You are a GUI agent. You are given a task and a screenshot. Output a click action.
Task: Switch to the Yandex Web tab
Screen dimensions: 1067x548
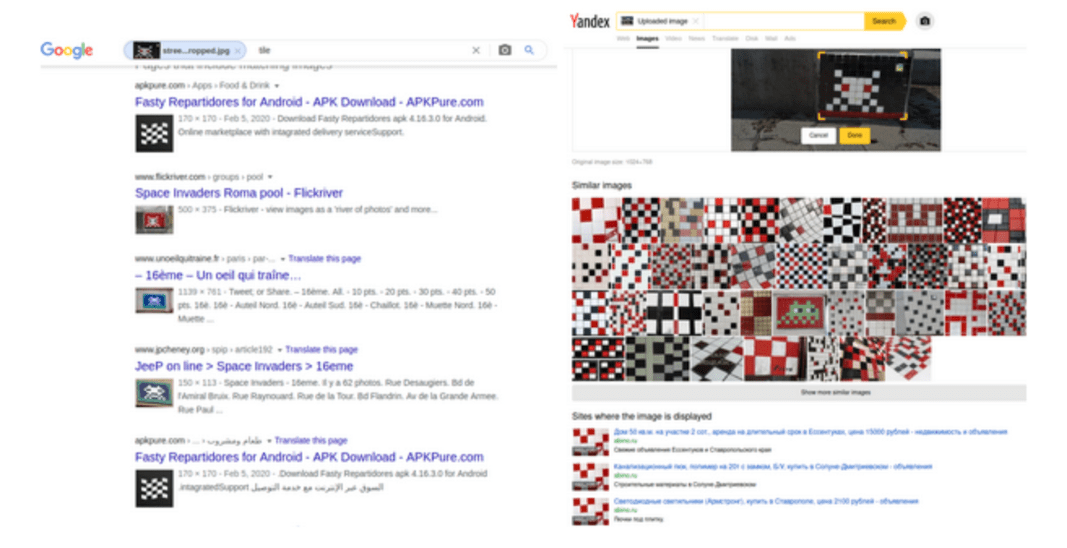(x=623, y=39)
